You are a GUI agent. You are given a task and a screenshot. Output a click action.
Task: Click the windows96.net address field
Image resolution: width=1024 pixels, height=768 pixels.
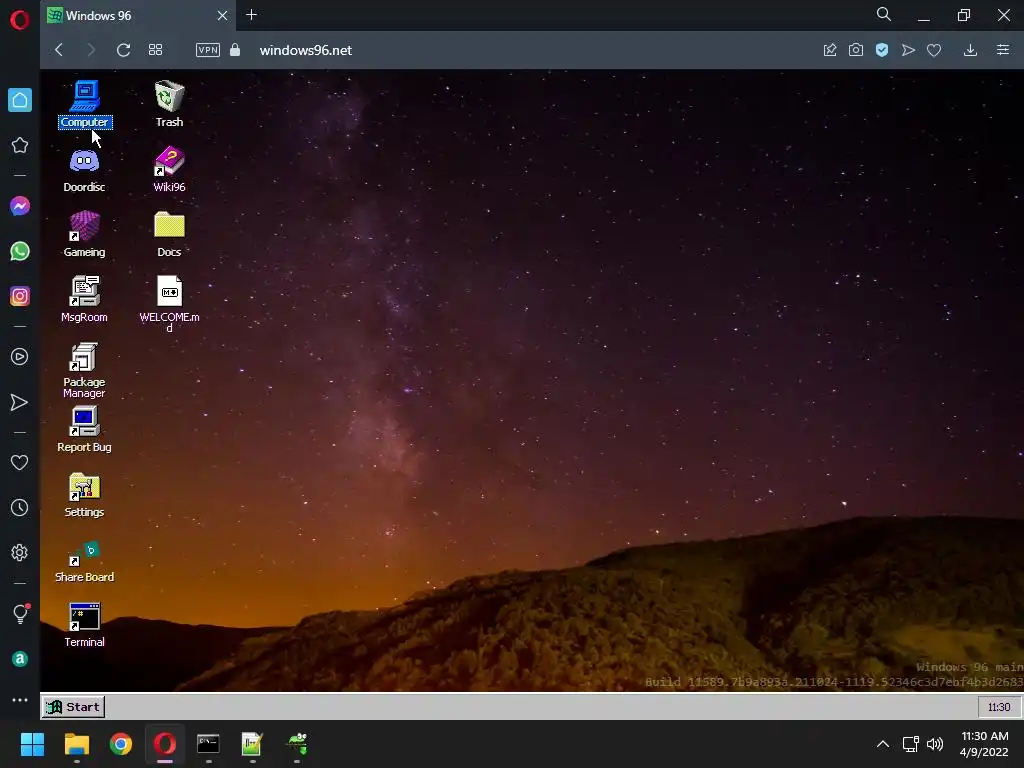click(x=306, y=50)
